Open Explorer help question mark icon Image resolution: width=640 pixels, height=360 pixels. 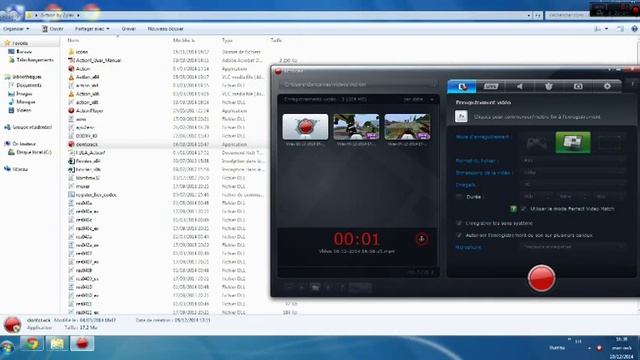(634, 29)
